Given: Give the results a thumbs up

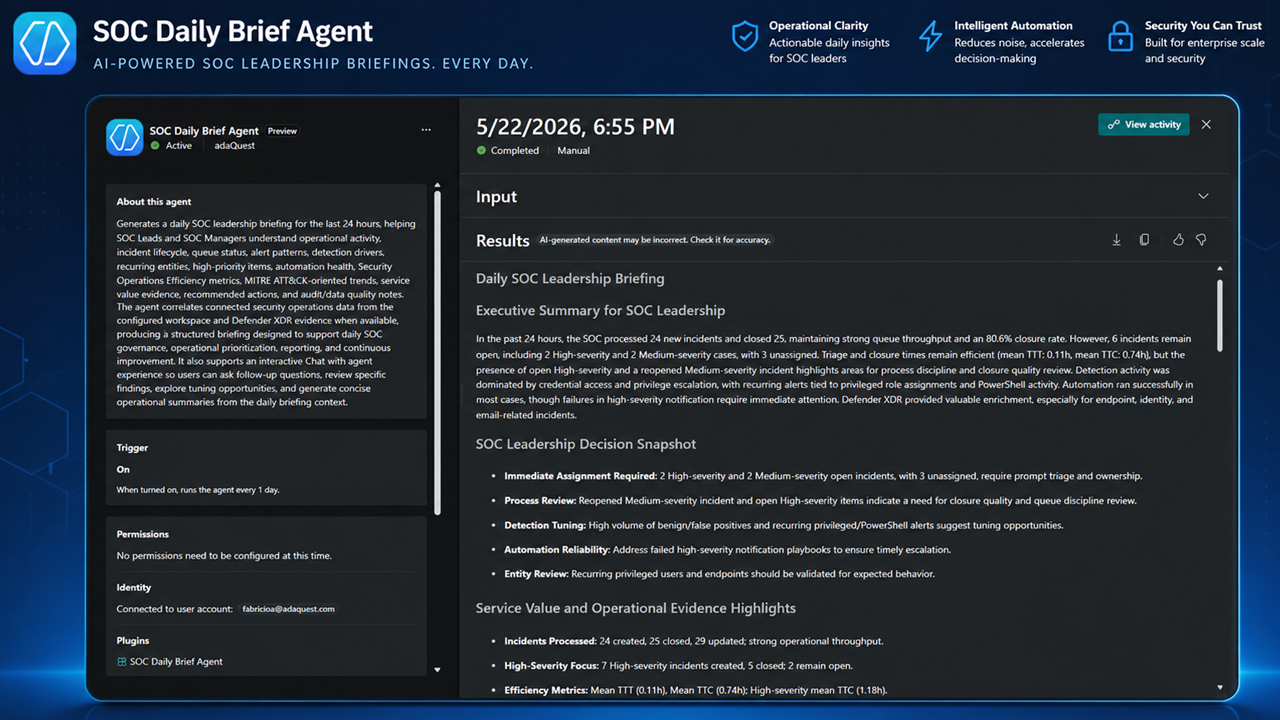Looking at the screenshot, I should pyautogui.click(x=1178, y=240).
